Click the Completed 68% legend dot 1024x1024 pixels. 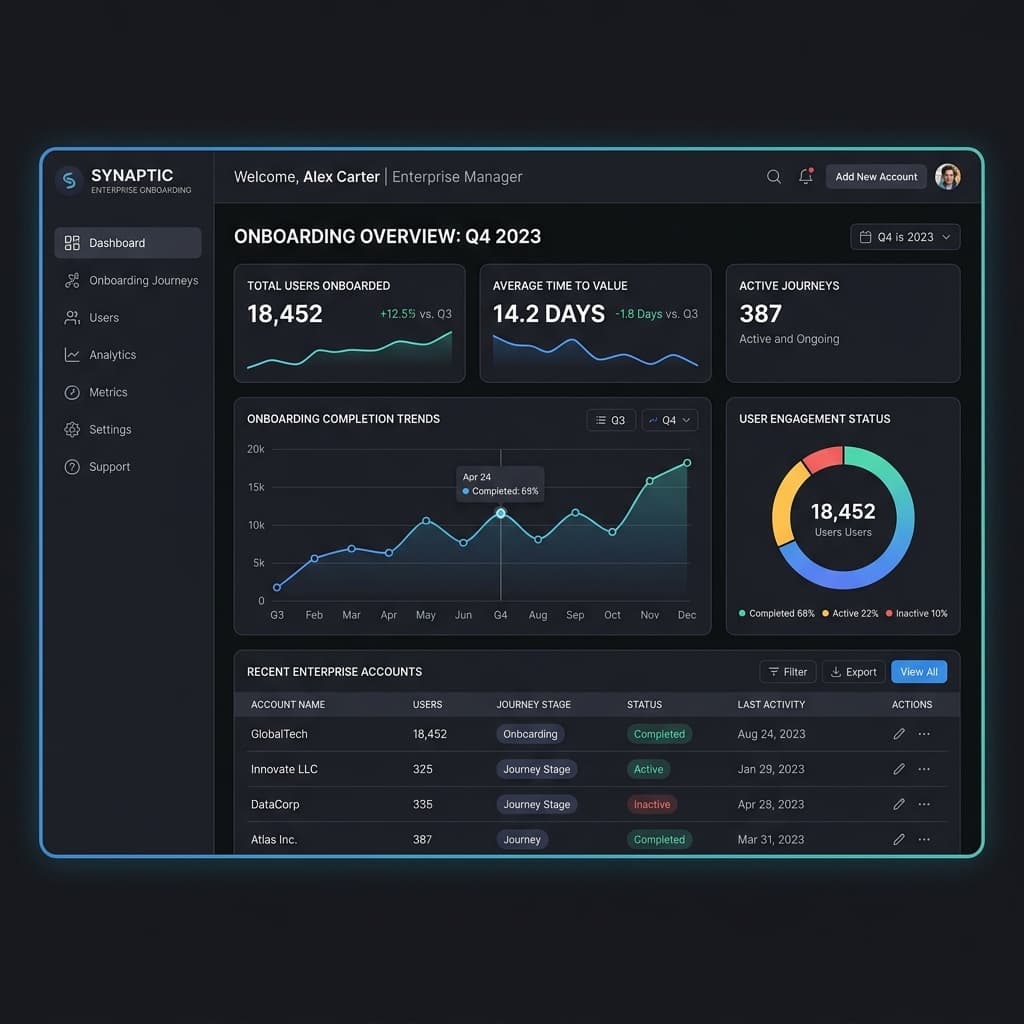pos(742,613)
